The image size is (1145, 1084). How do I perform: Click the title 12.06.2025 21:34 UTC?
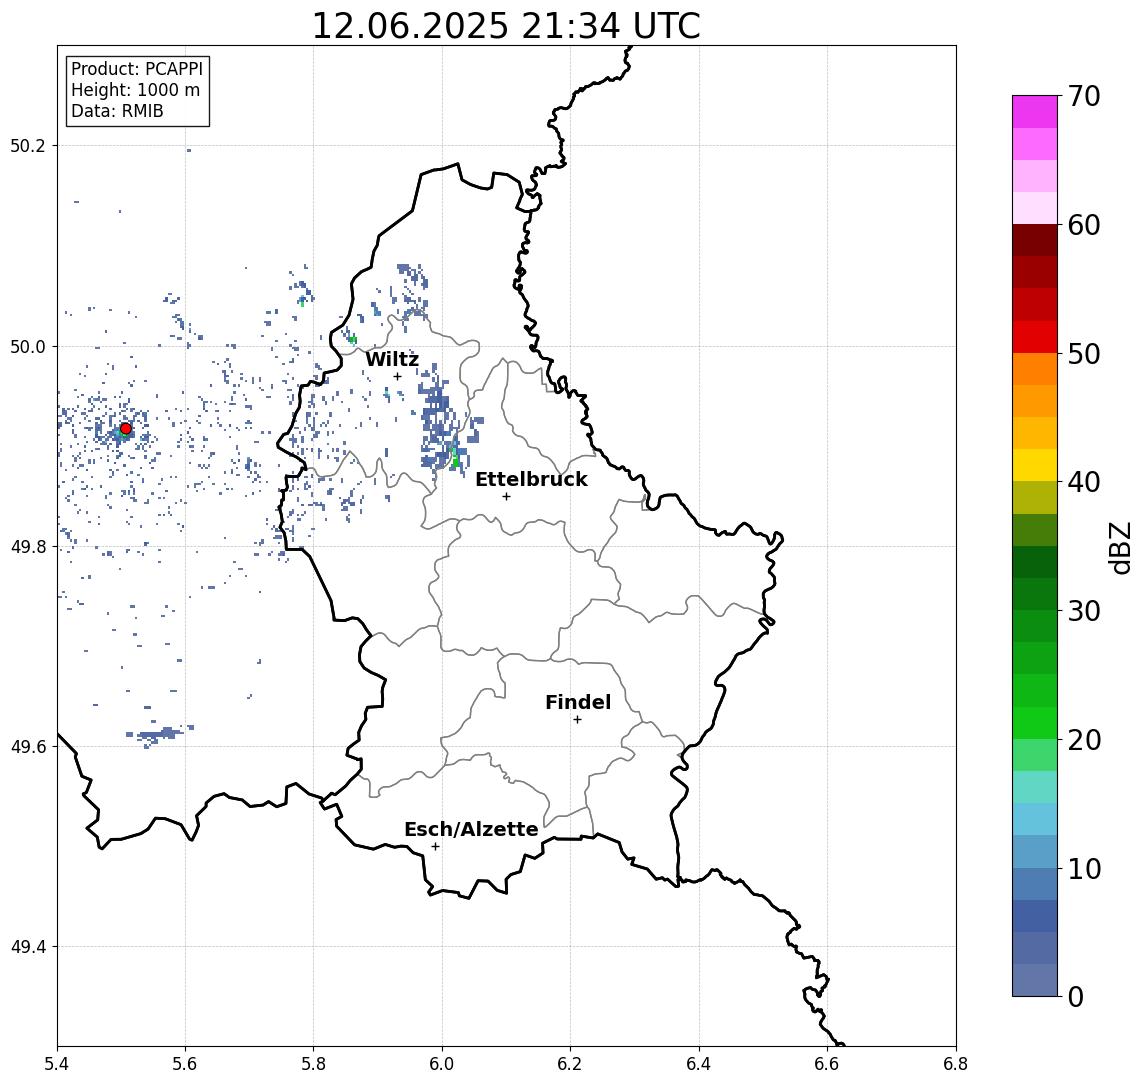pos(506,26)
